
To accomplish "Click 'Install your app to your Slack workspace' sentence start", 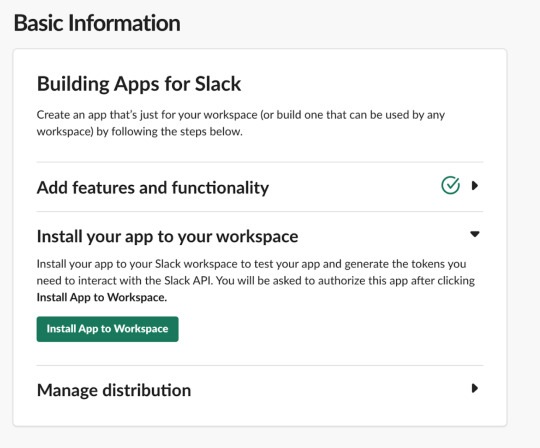I will (137, 264).
